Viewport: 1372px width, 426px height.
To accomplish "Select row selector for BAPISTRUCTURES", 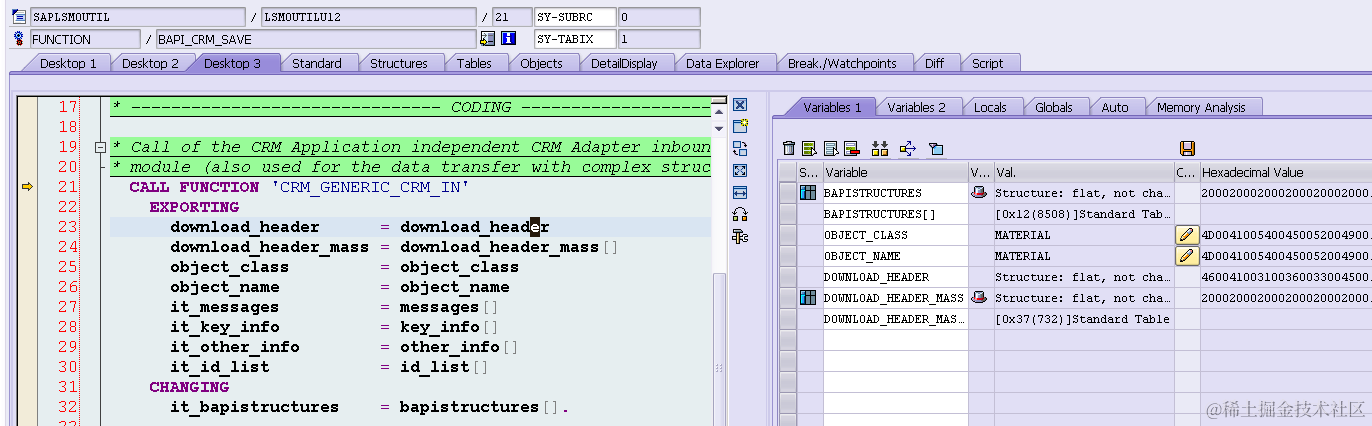I will [787, 193].
